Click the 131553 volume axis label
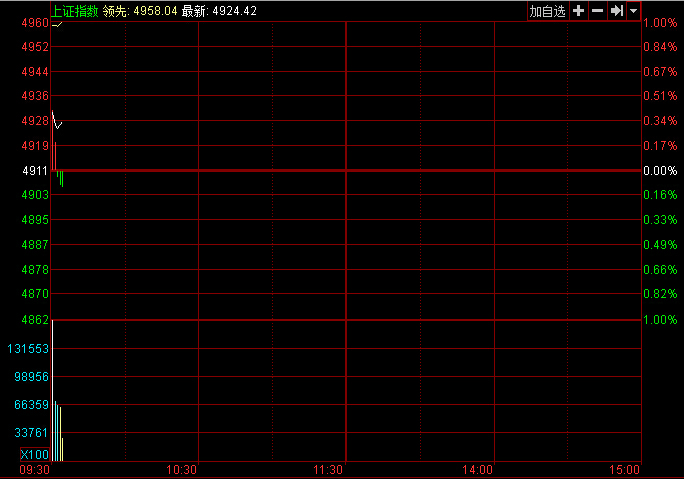The width and height of the screenshot is (684, 479). [28, 349]
